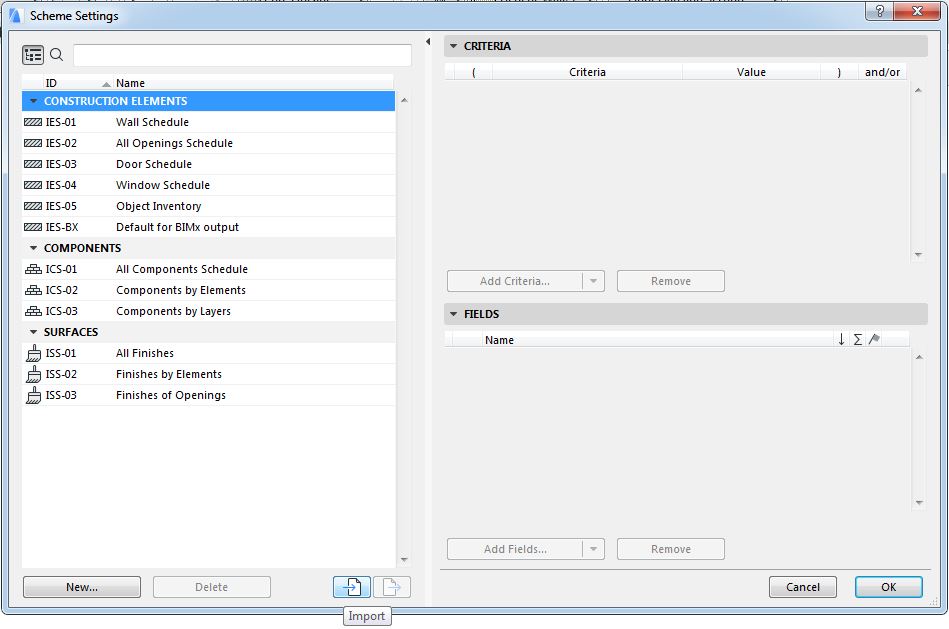949x629 pixels.
Task: Collapse the COMPONENTS group
Action: [x=33, y=248]
